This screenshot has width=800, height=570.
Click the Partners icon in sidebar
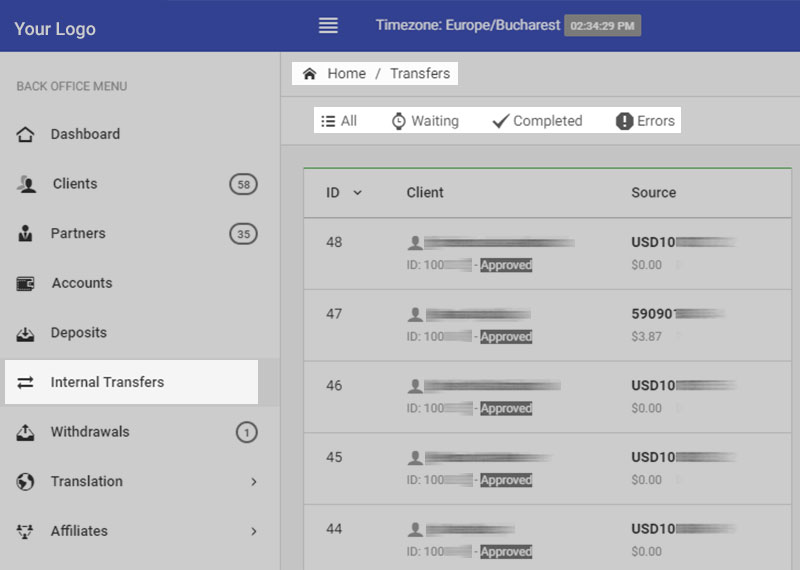coord(26,234)
